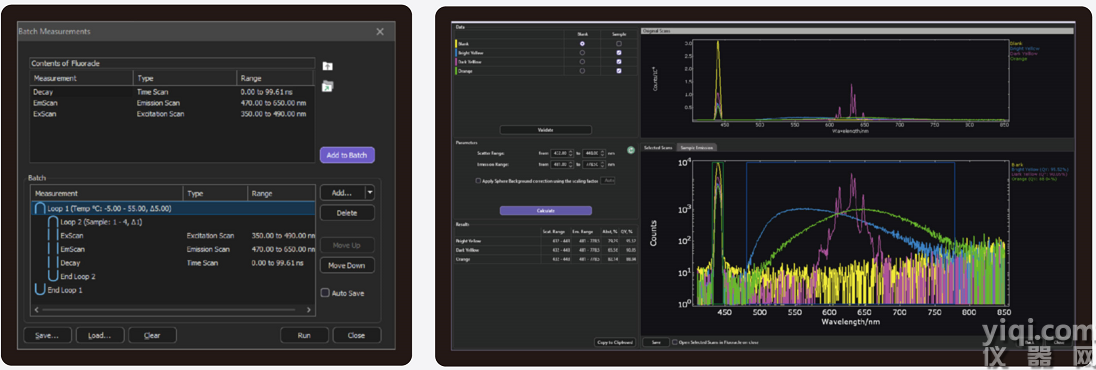Open the Add... dropdown arrow
Screen dimensions: 1096x370
(370, 192)
